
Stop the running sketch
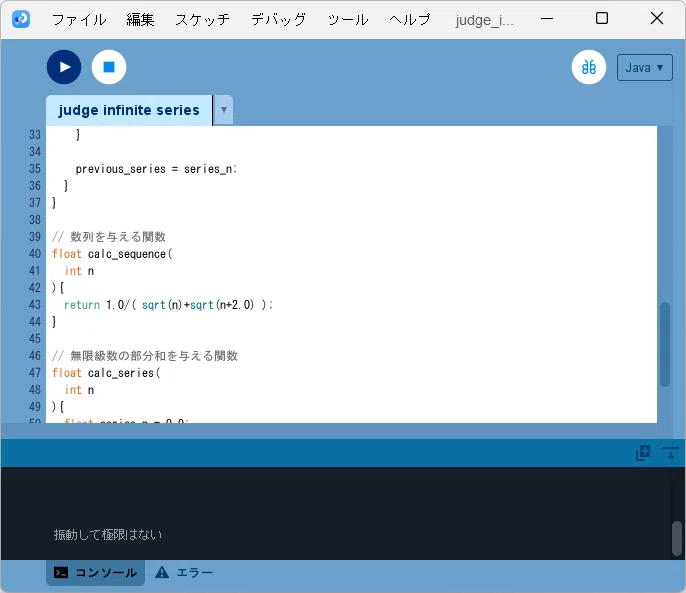point(109,67)
